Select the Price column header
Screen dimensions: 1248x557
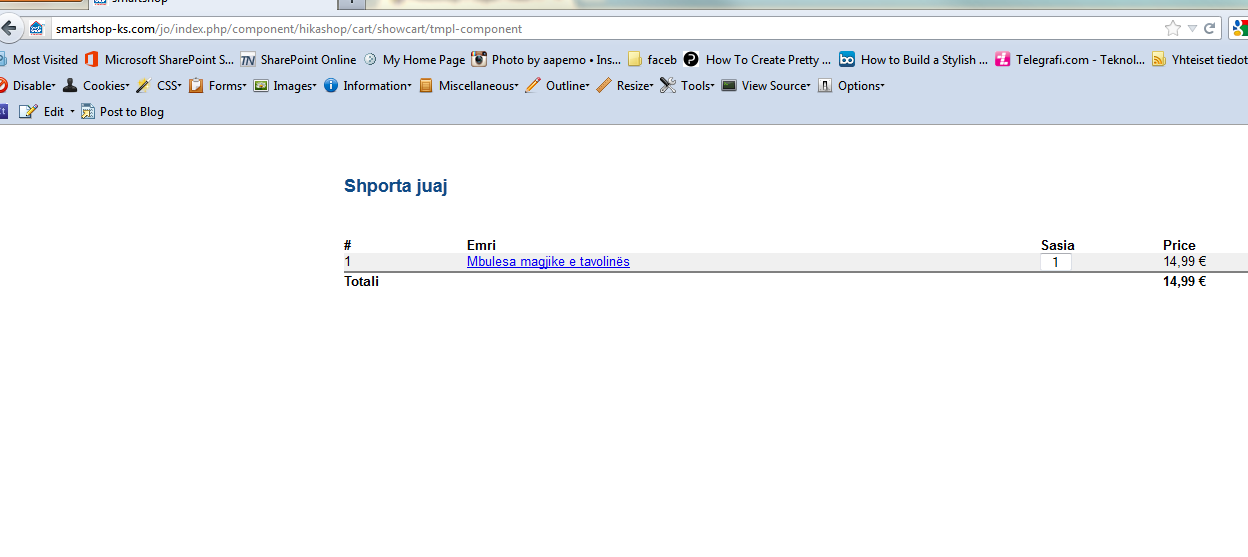[x=1179, y=245]
